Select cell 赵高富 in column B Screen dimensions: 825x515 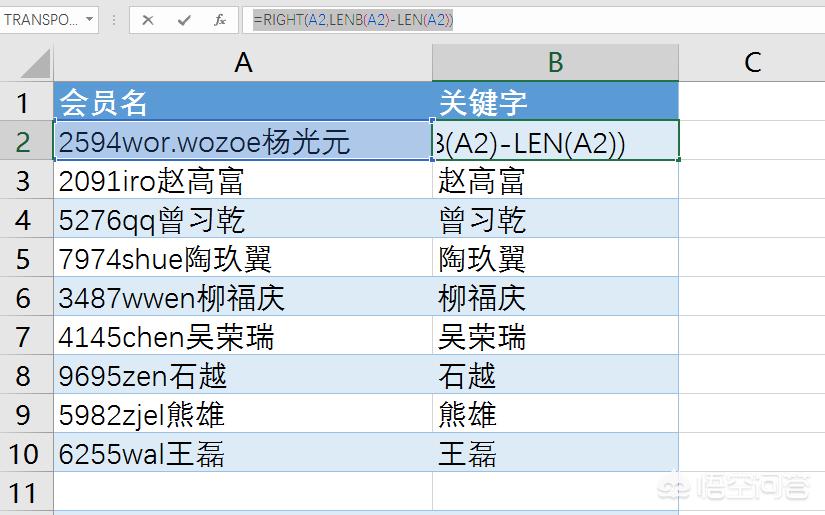point(556,179)
